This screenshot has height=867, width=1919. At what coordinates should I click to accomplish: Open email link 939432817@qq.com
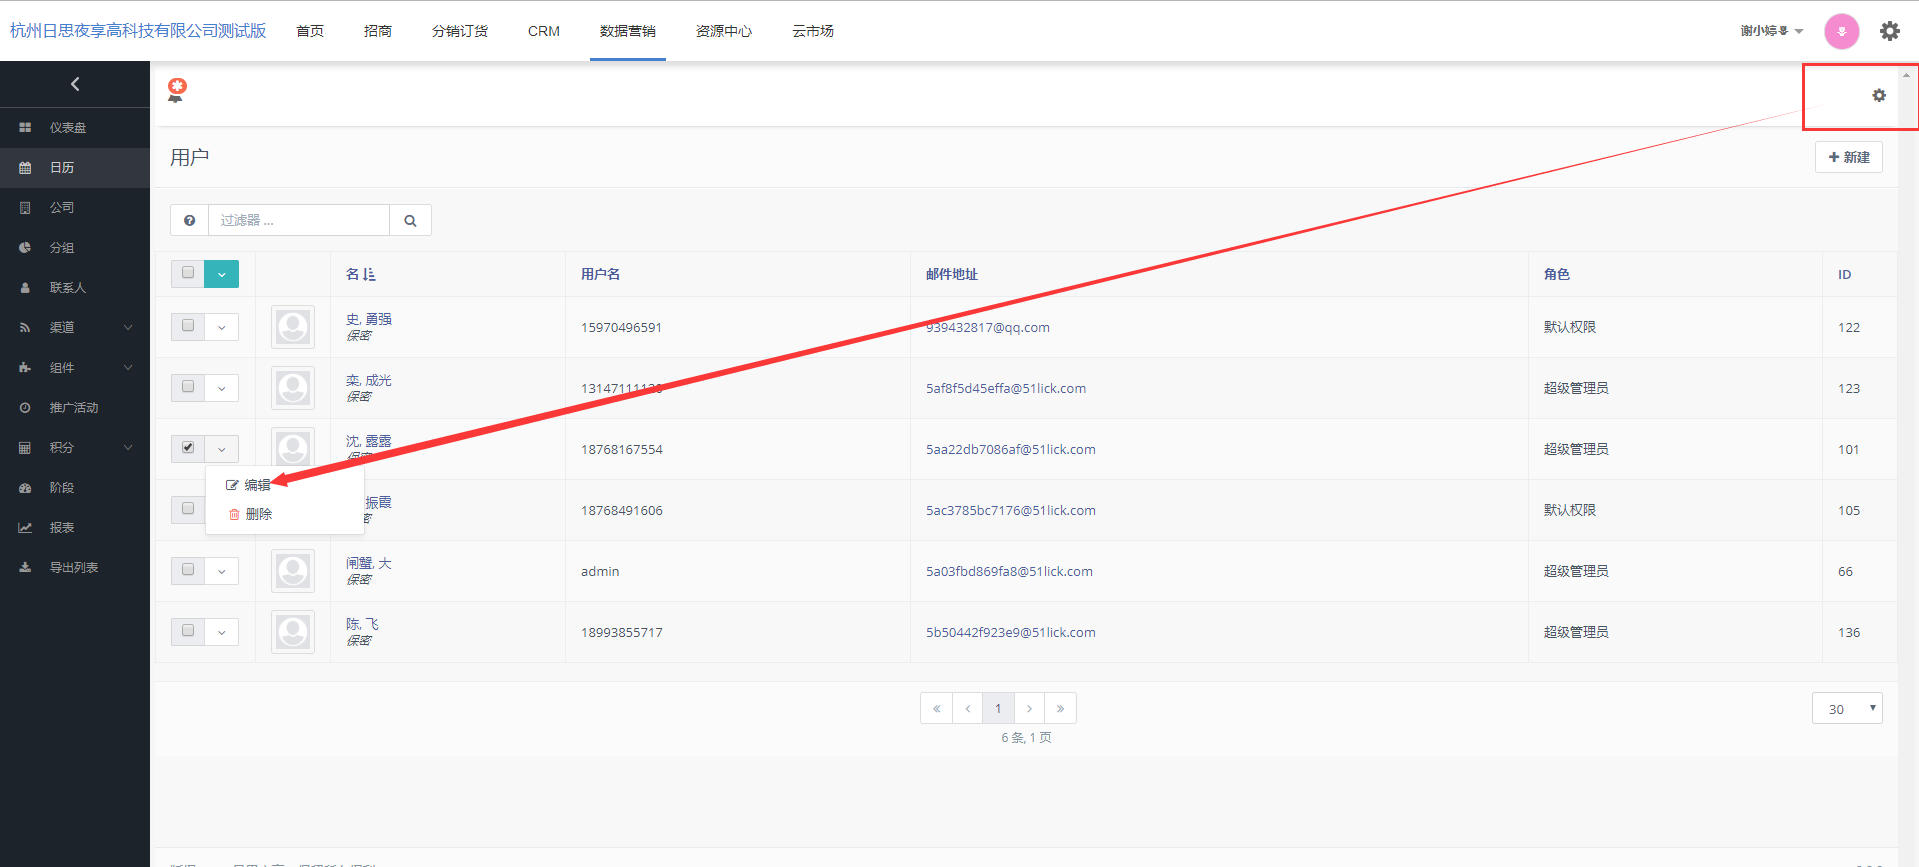pyautogui.click(x=987, y=328)
